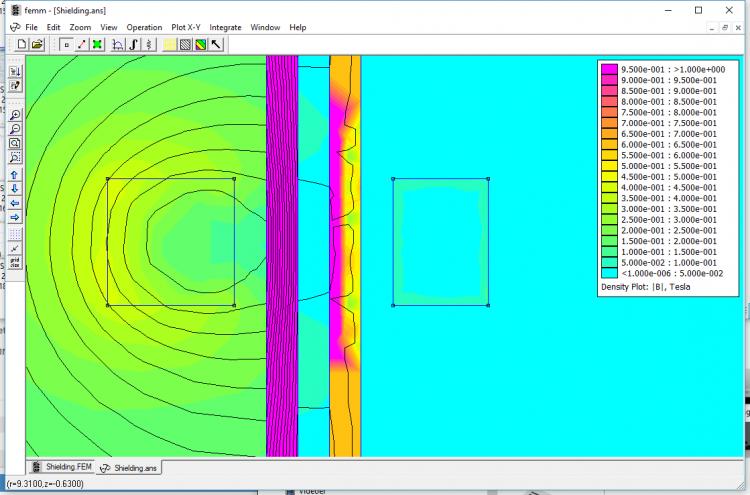Screen dimensions: 750x495
Task: Open density plot settings with rainbow icon
Action: (200, 45)
